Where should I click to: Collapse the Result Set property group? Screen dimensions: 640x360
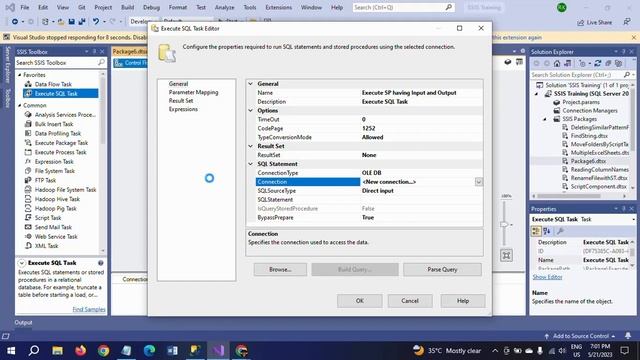pos(251,146)
